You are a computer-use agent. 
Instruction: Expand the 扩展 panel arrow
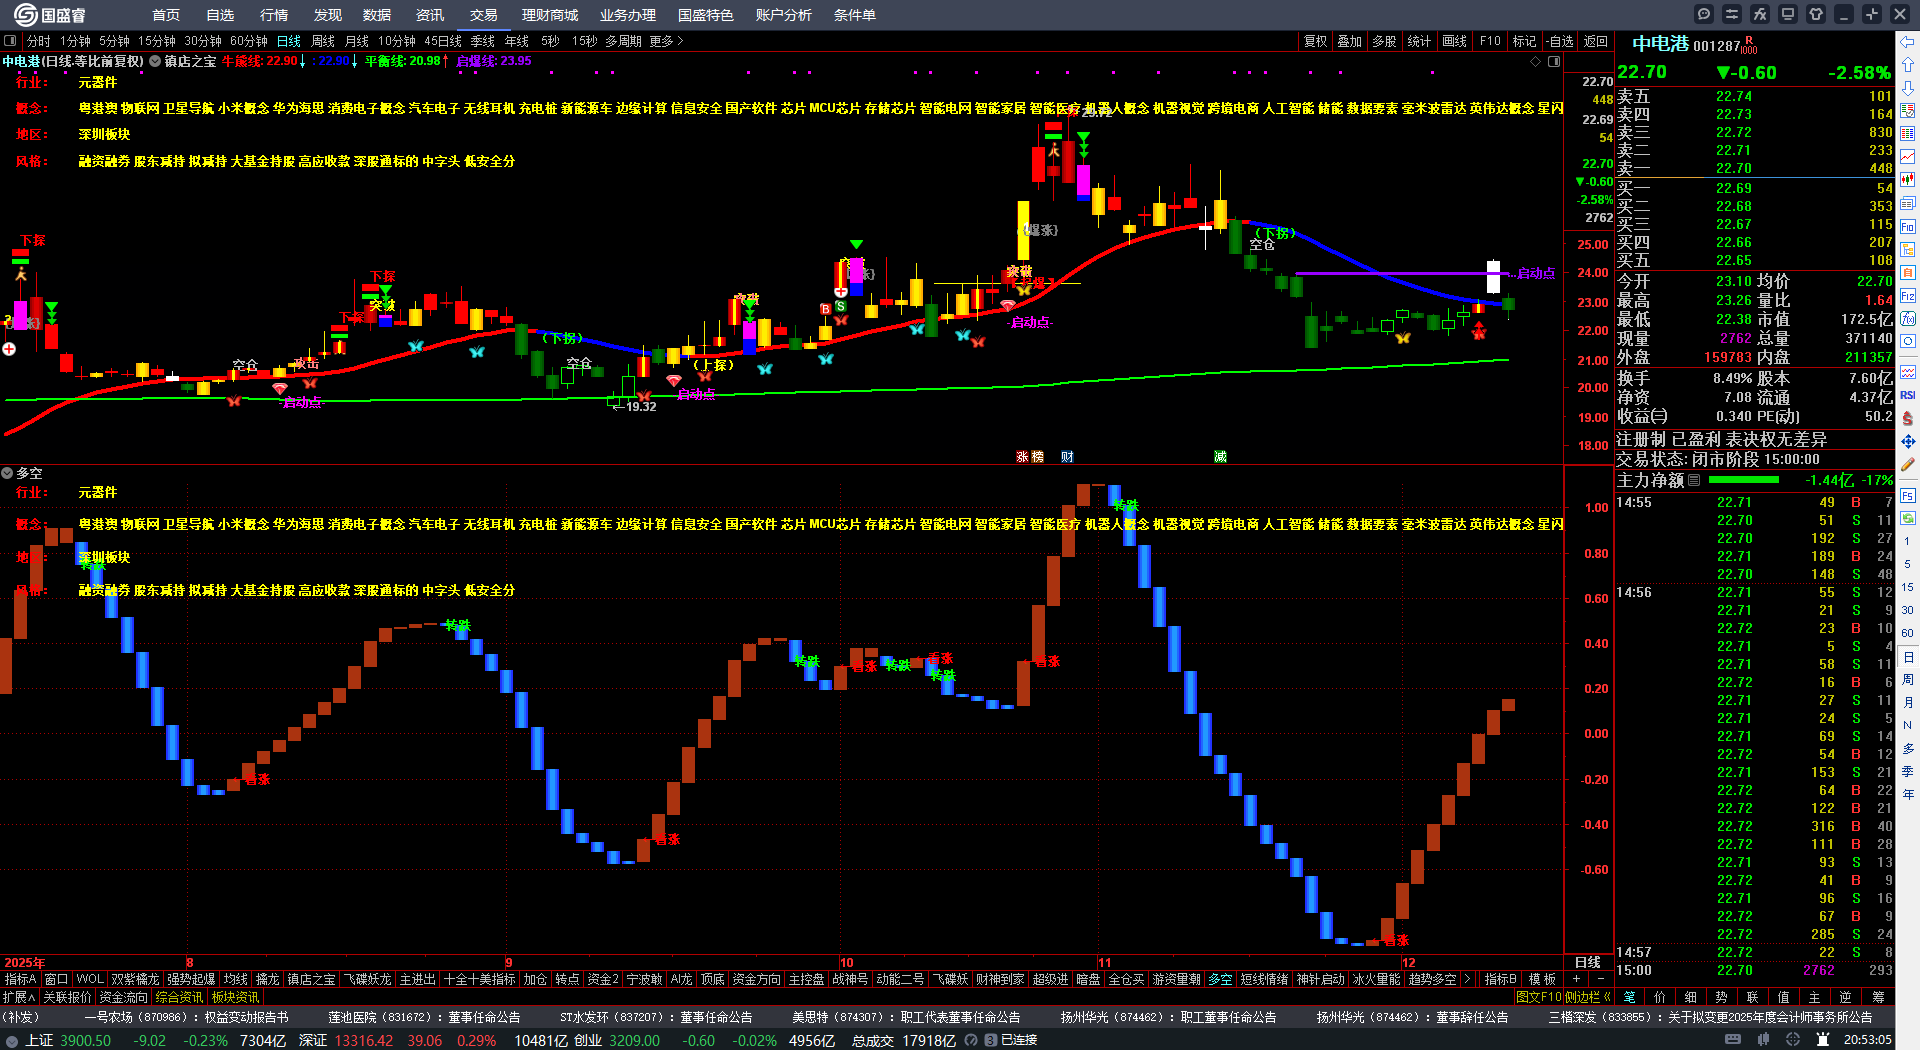click(x=19, y=997)
